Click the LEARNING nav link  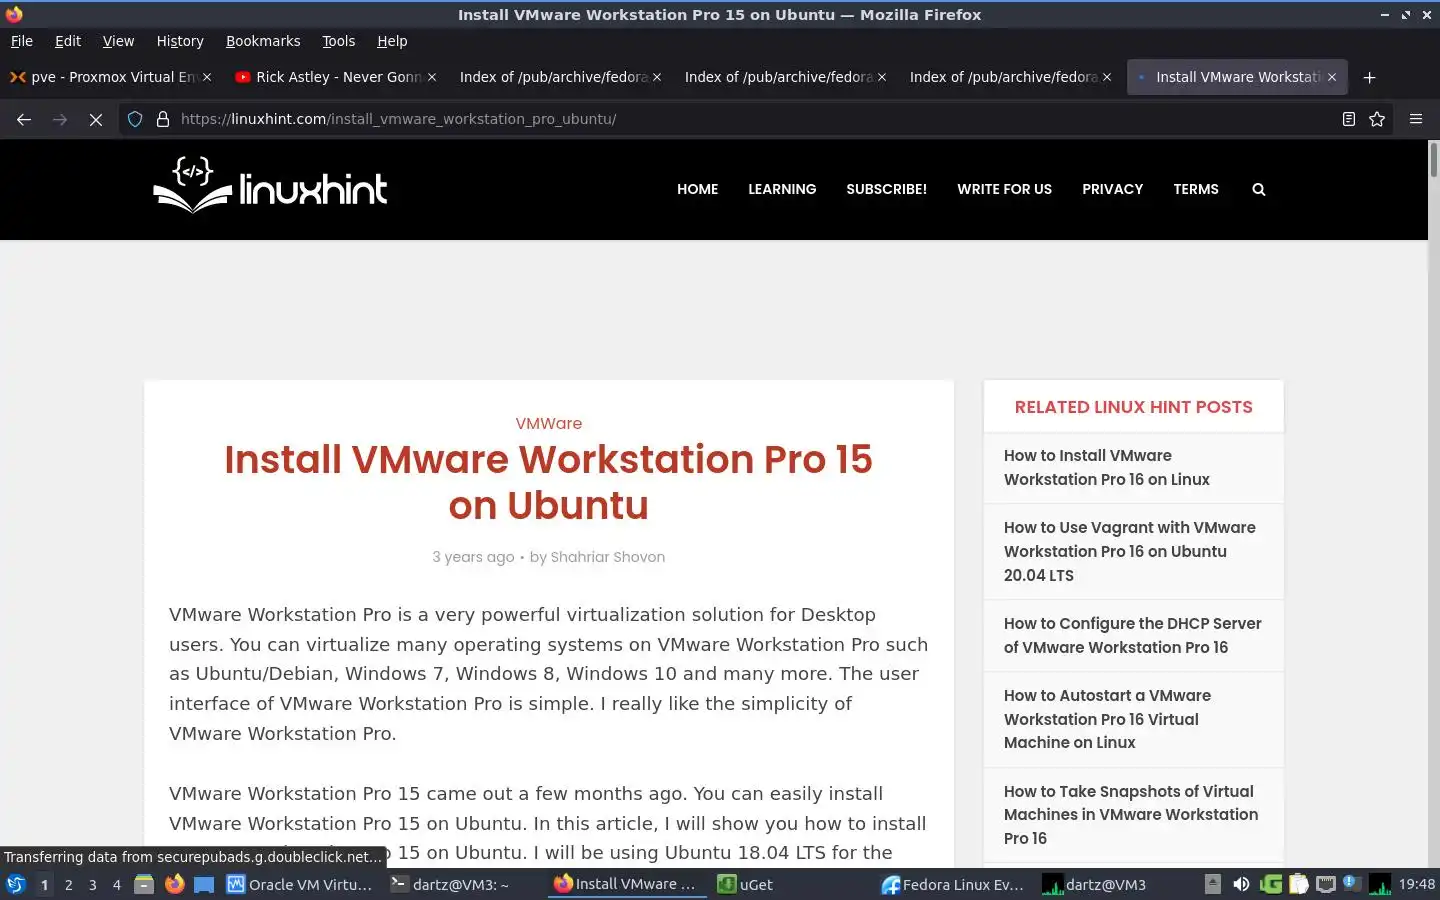tap(782, 189)
